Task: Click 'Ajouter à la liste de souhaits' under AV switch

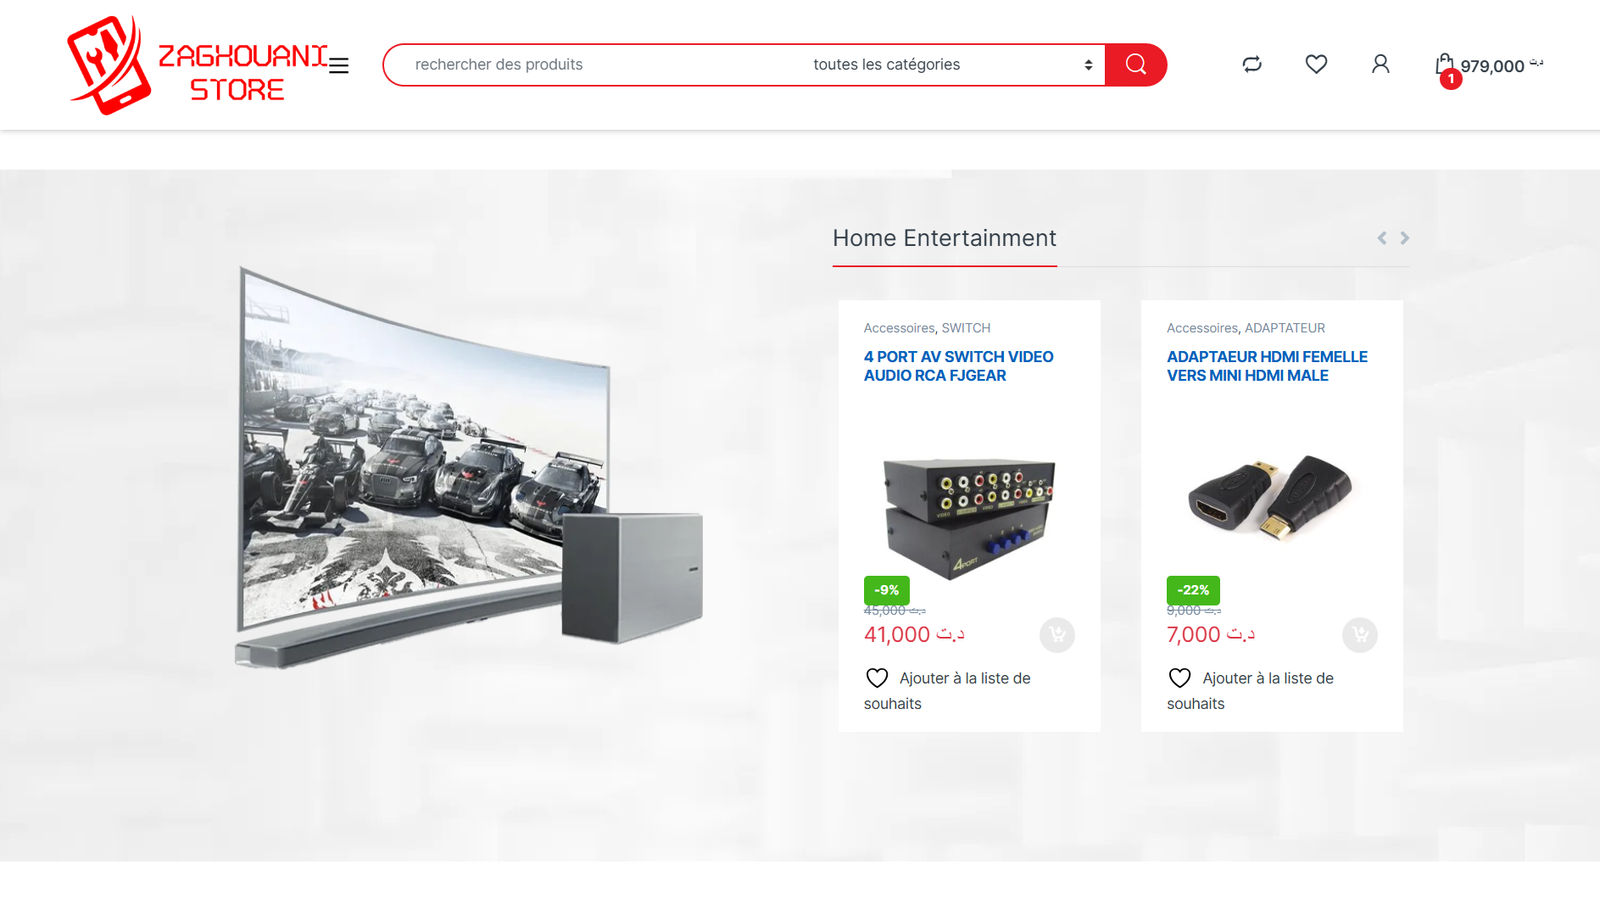Action: tap(947, 690)
